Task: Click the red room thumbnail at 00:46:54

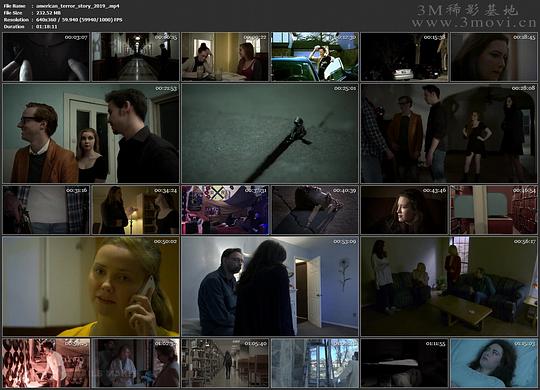Action: pyautogui.click(x=494, y=210)
